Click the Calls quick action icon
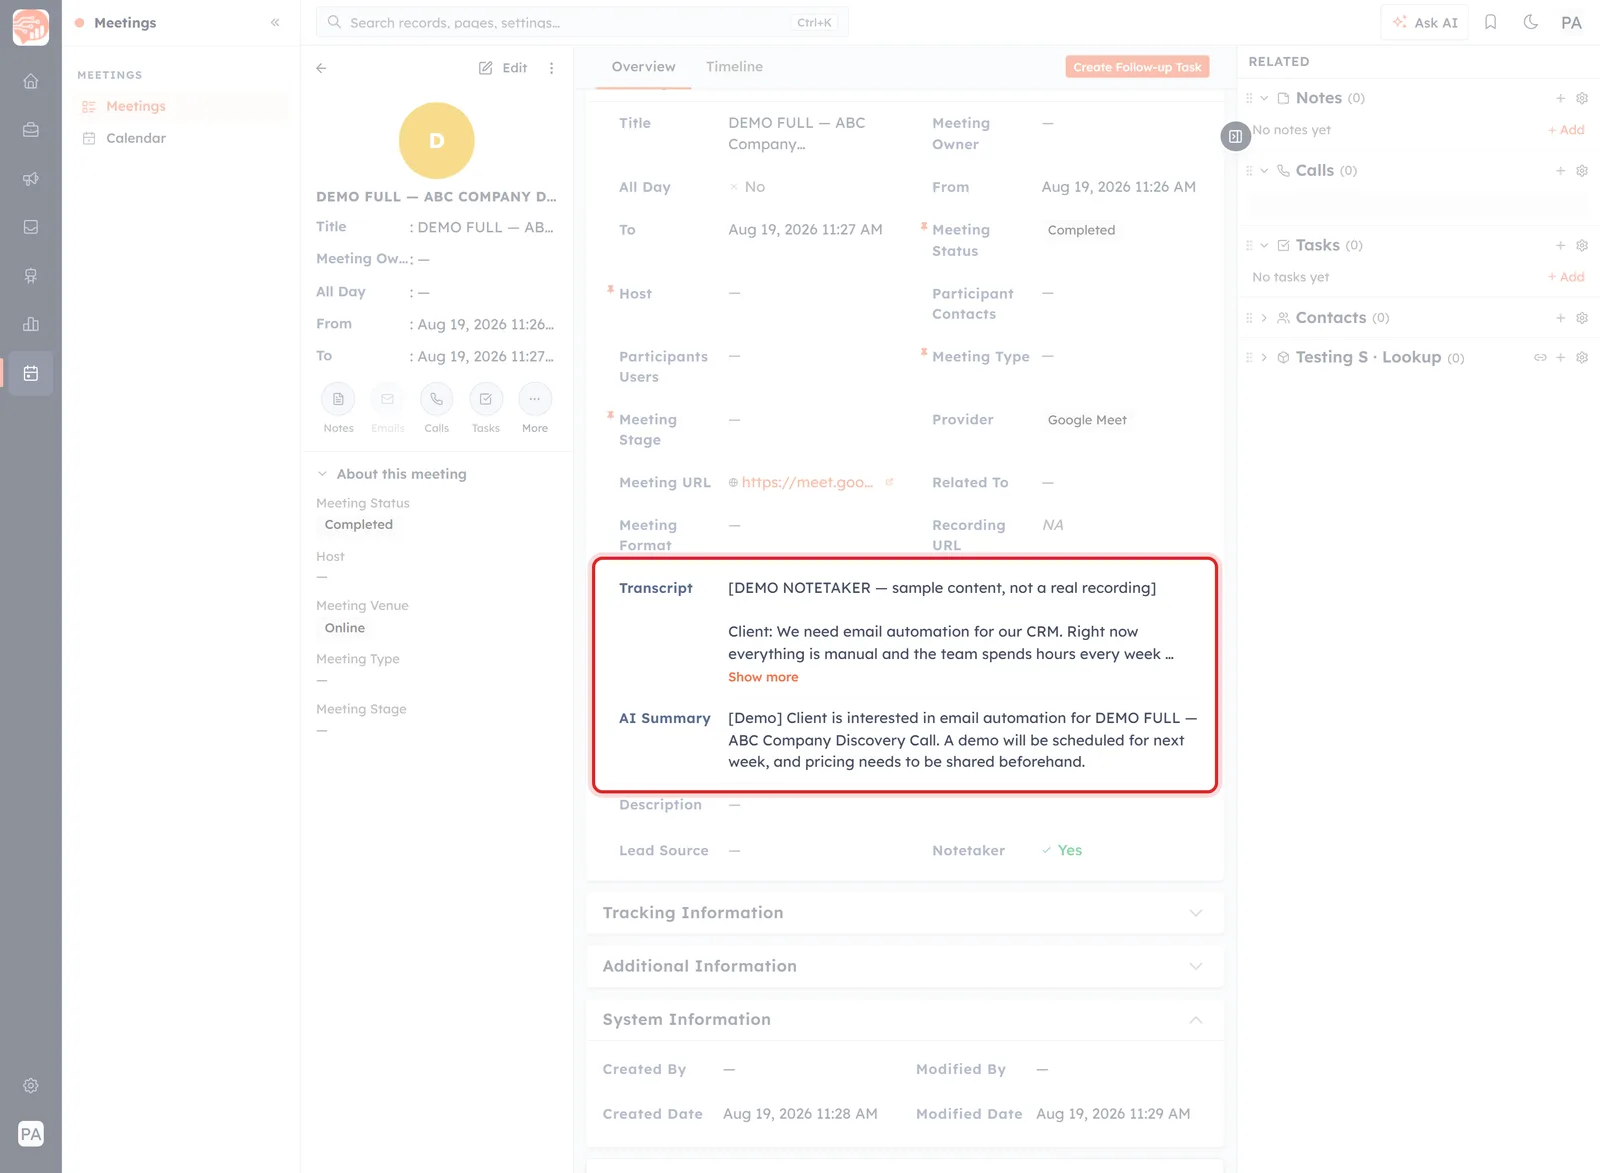 (436, 399)
